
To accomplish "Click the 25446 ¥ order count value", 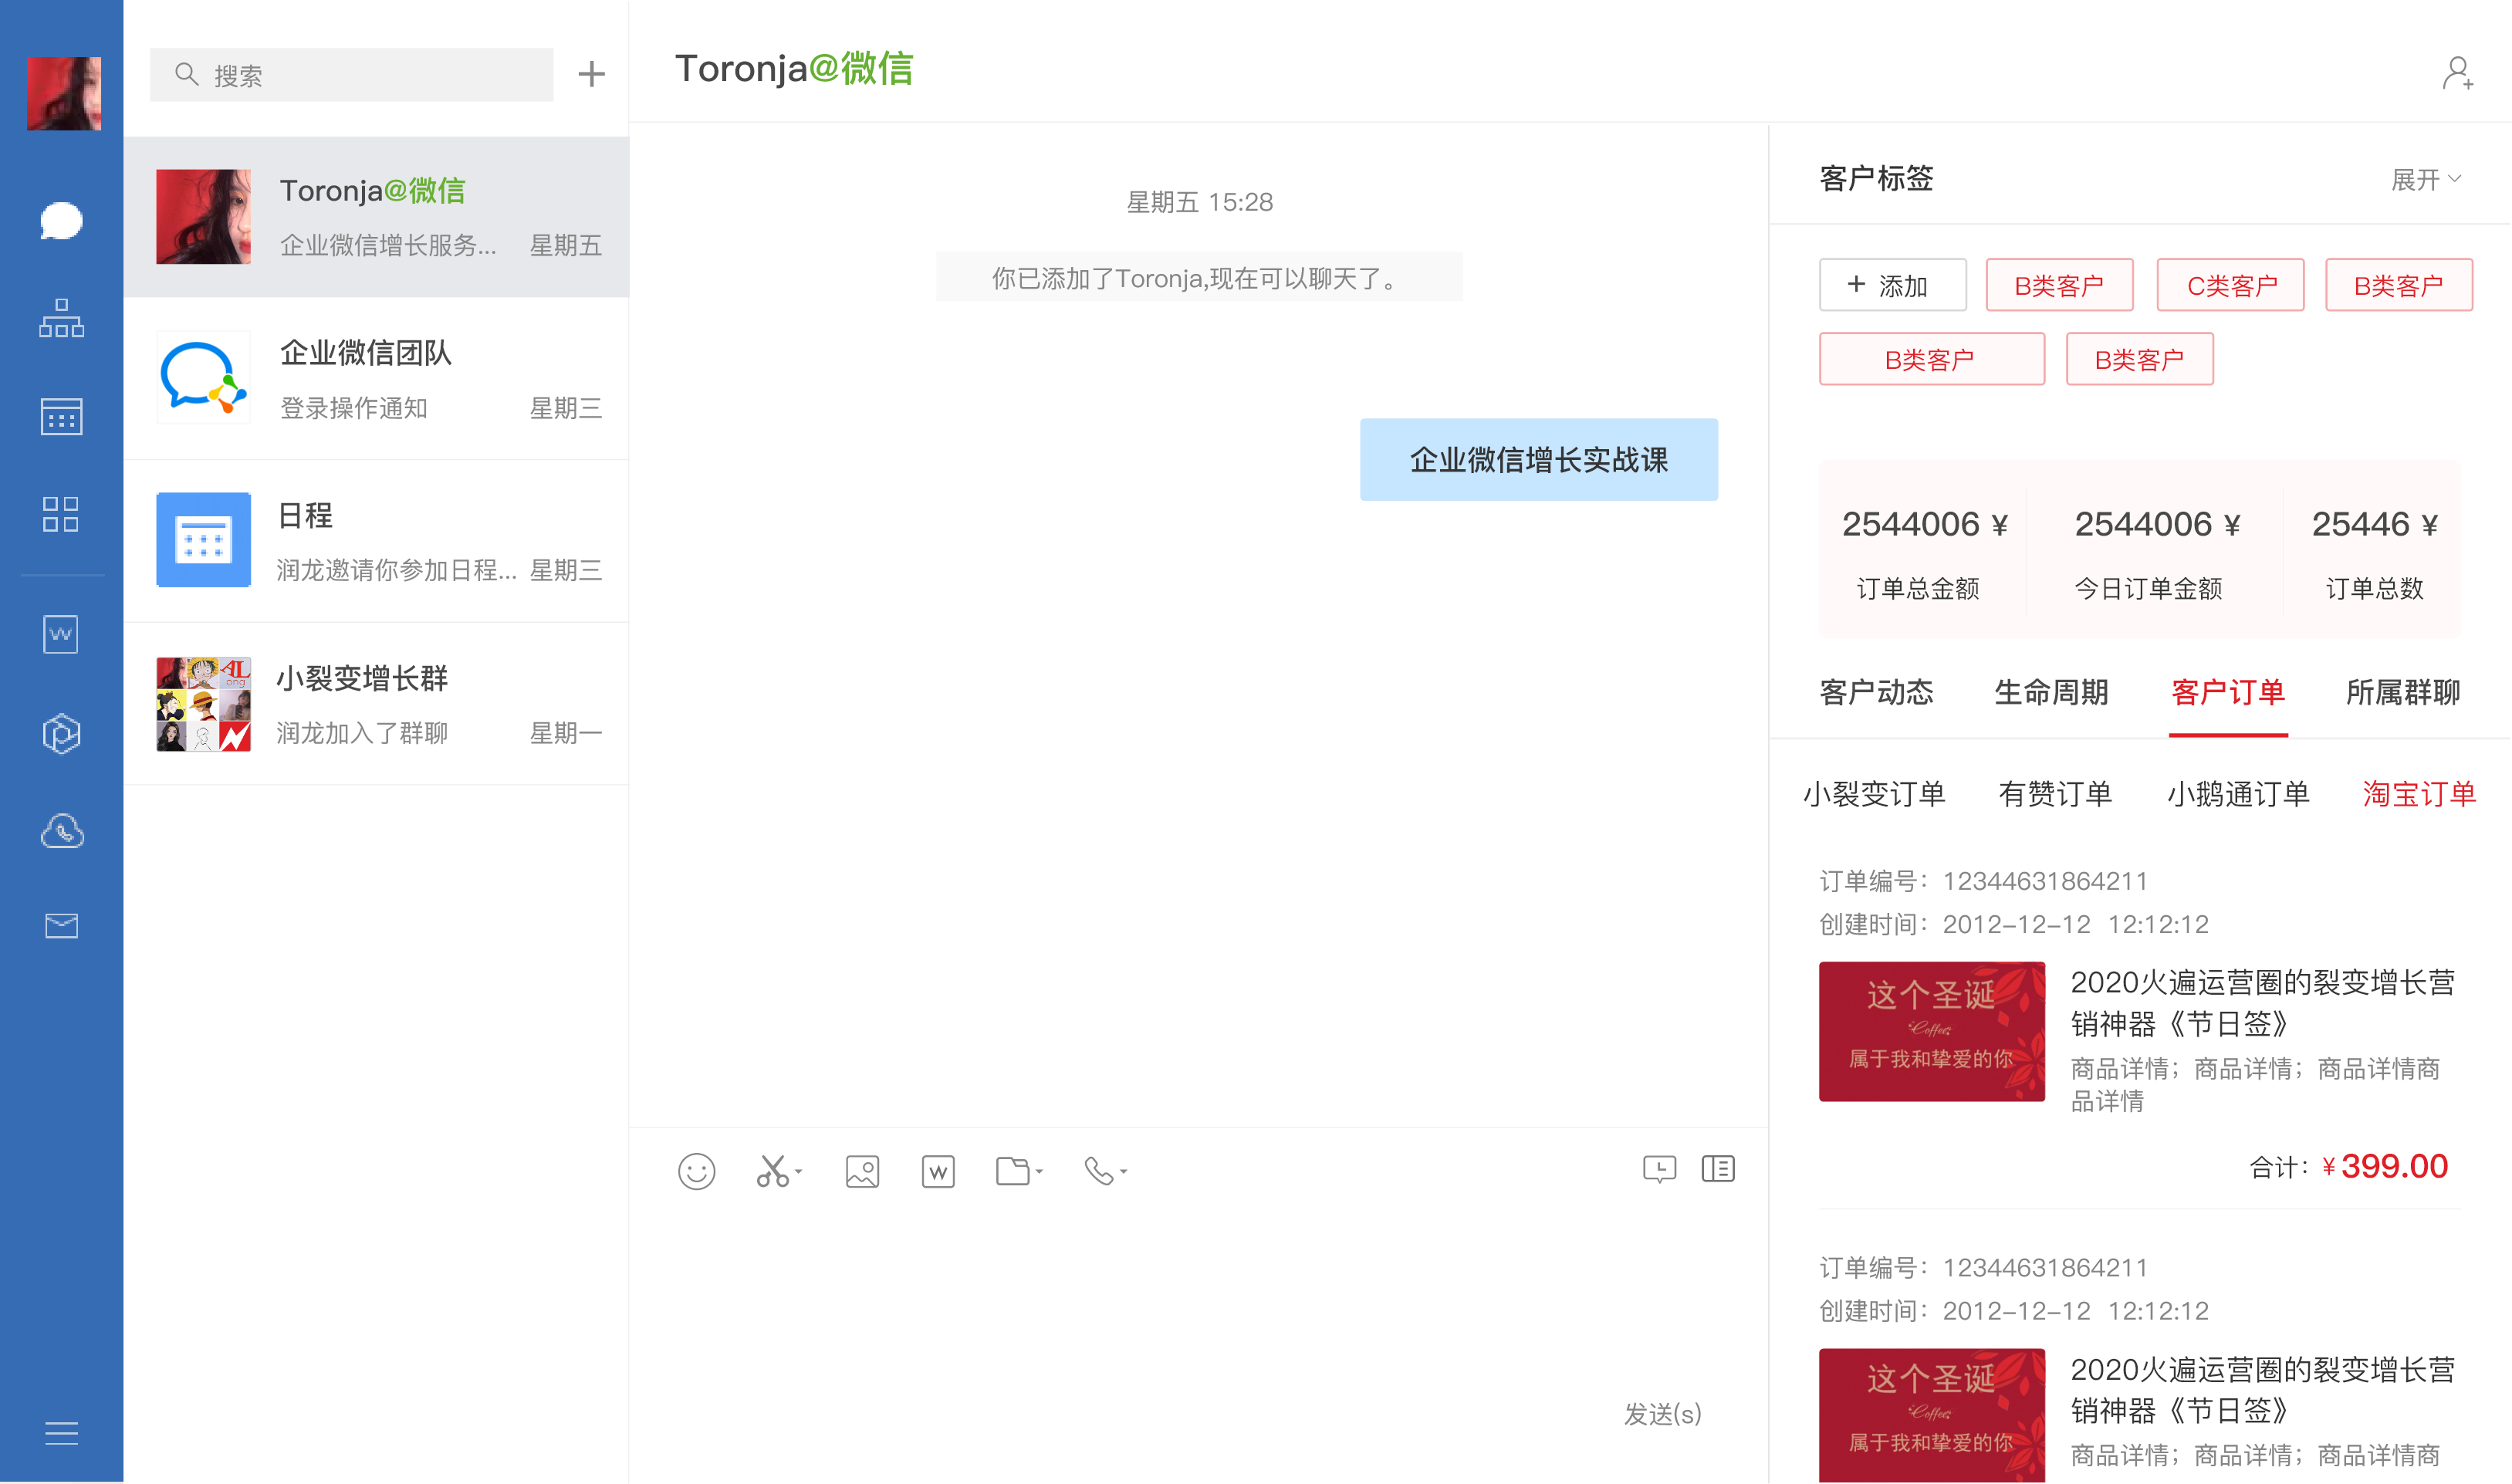I will [2374, 524].
